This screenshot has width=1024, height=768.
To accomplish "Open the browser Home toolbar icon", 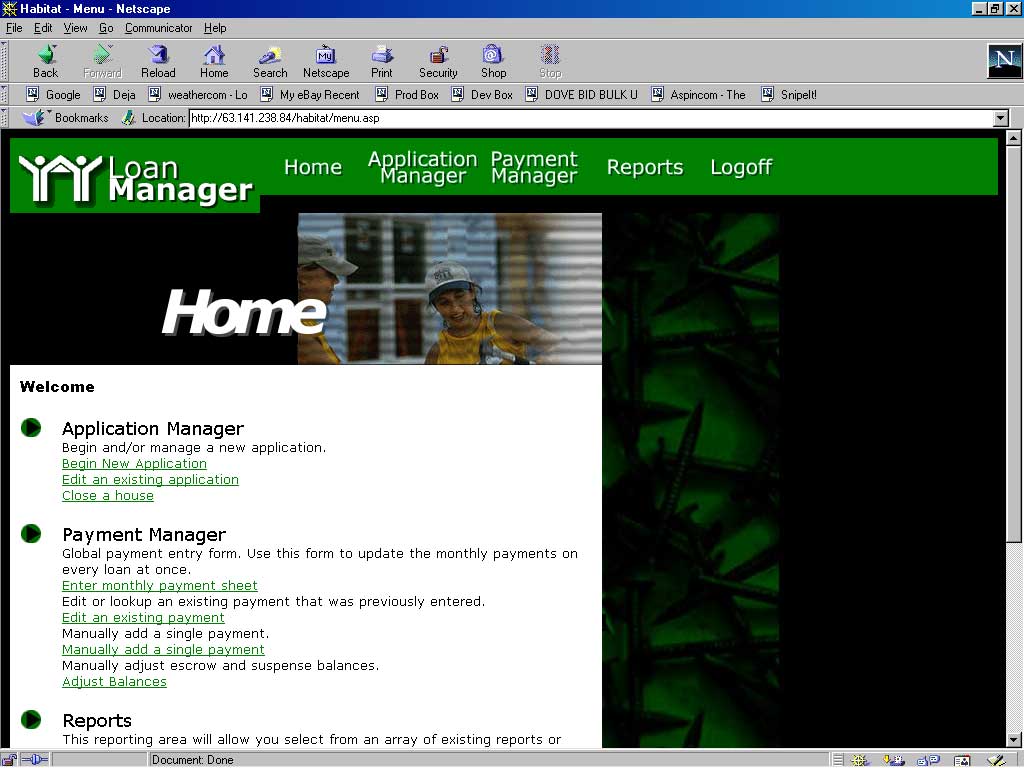I will click(214, 61).
